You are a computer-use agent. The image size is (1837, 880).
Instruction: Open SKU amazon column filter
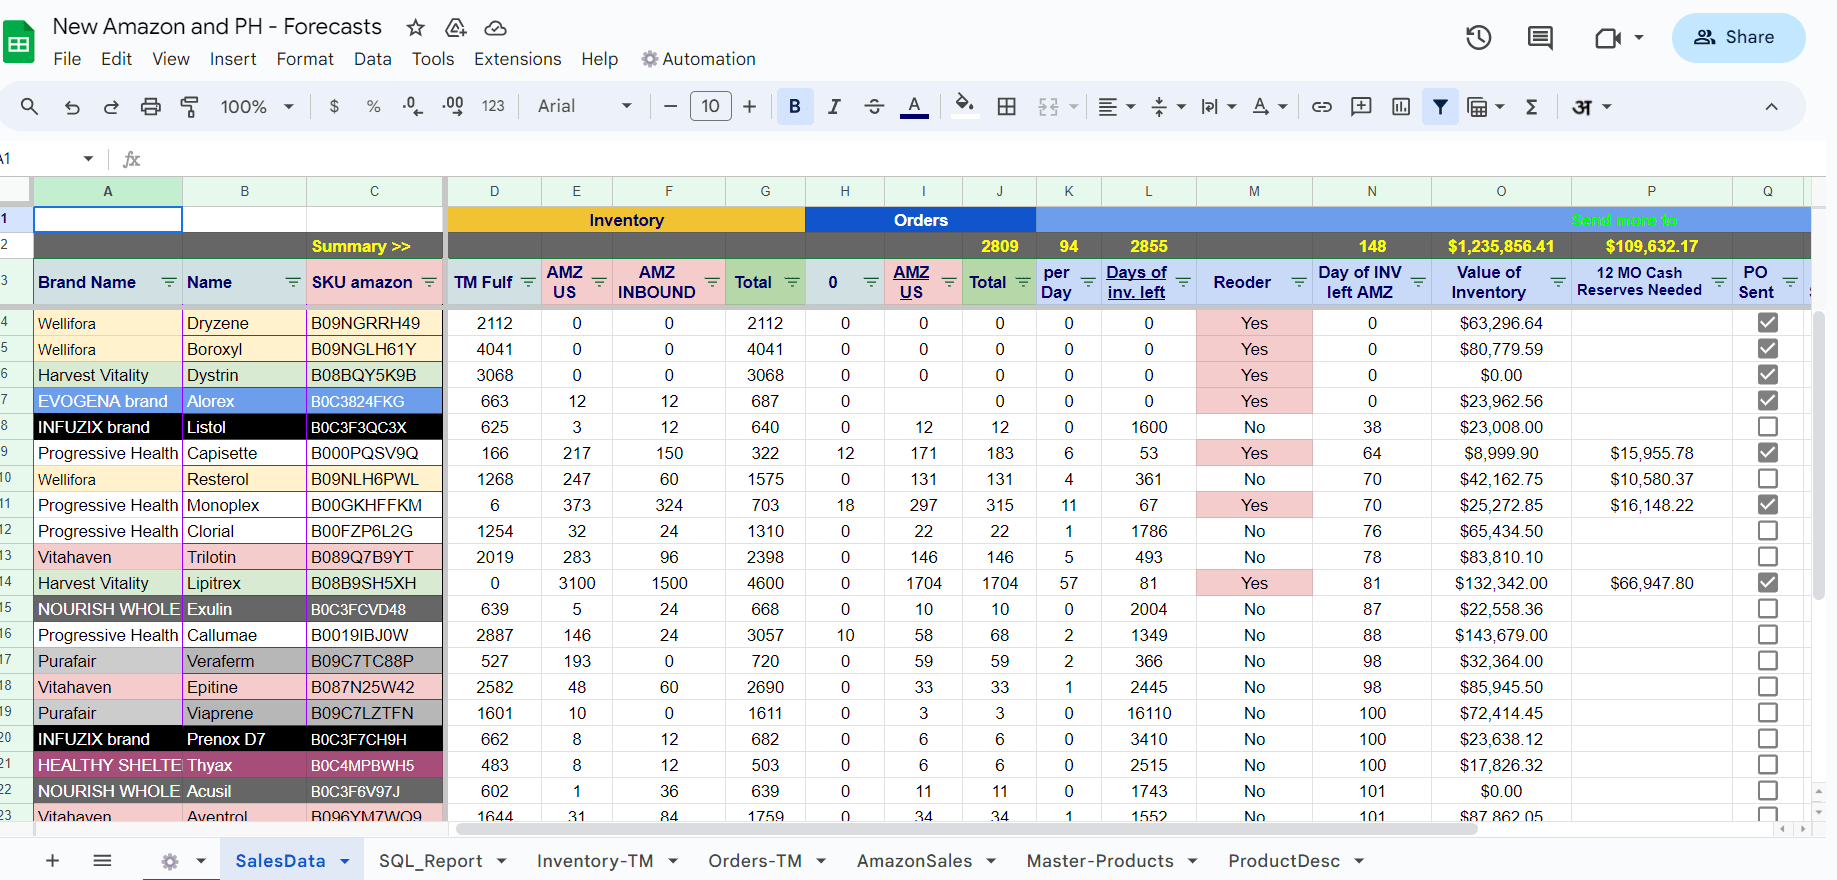[x=429, y=282]
